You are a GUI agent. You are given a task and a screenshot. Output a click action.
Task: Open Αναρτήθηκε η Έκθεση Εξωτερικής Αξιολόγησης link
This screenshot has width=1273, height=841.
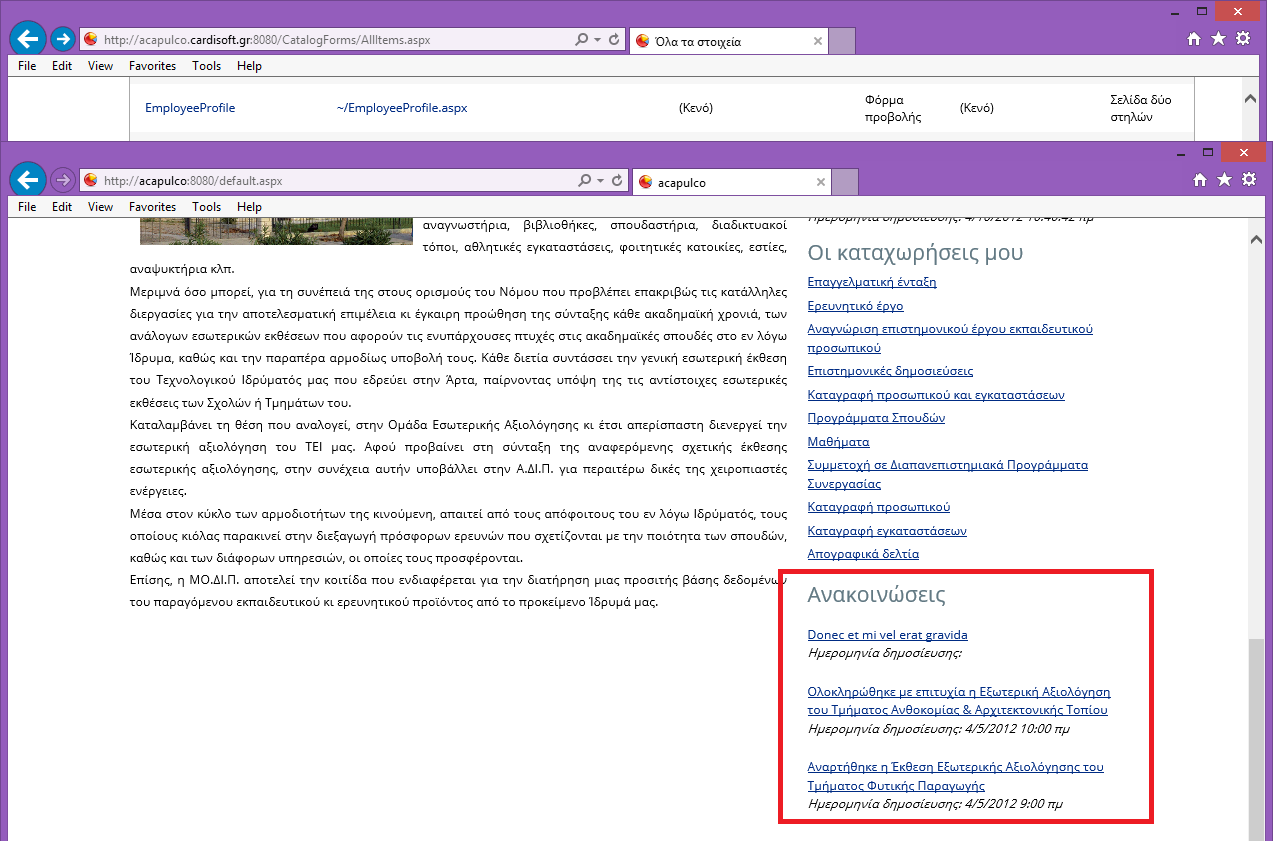coord(956,776)
